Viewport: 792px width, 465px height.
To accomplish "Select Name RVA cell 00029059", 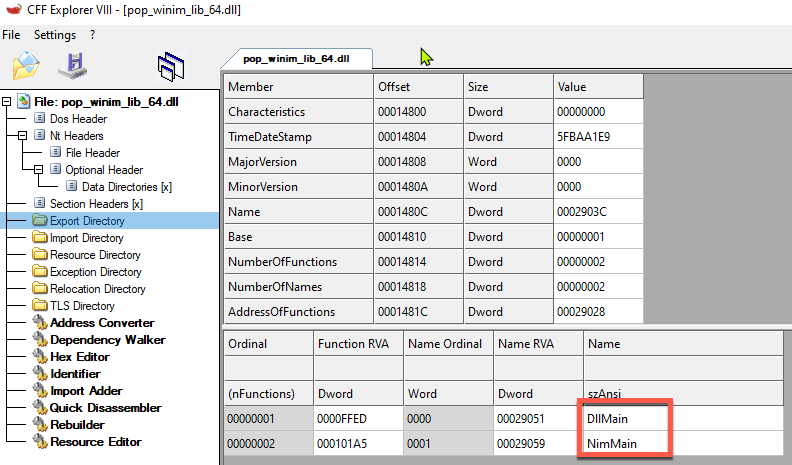I will 538,444.
